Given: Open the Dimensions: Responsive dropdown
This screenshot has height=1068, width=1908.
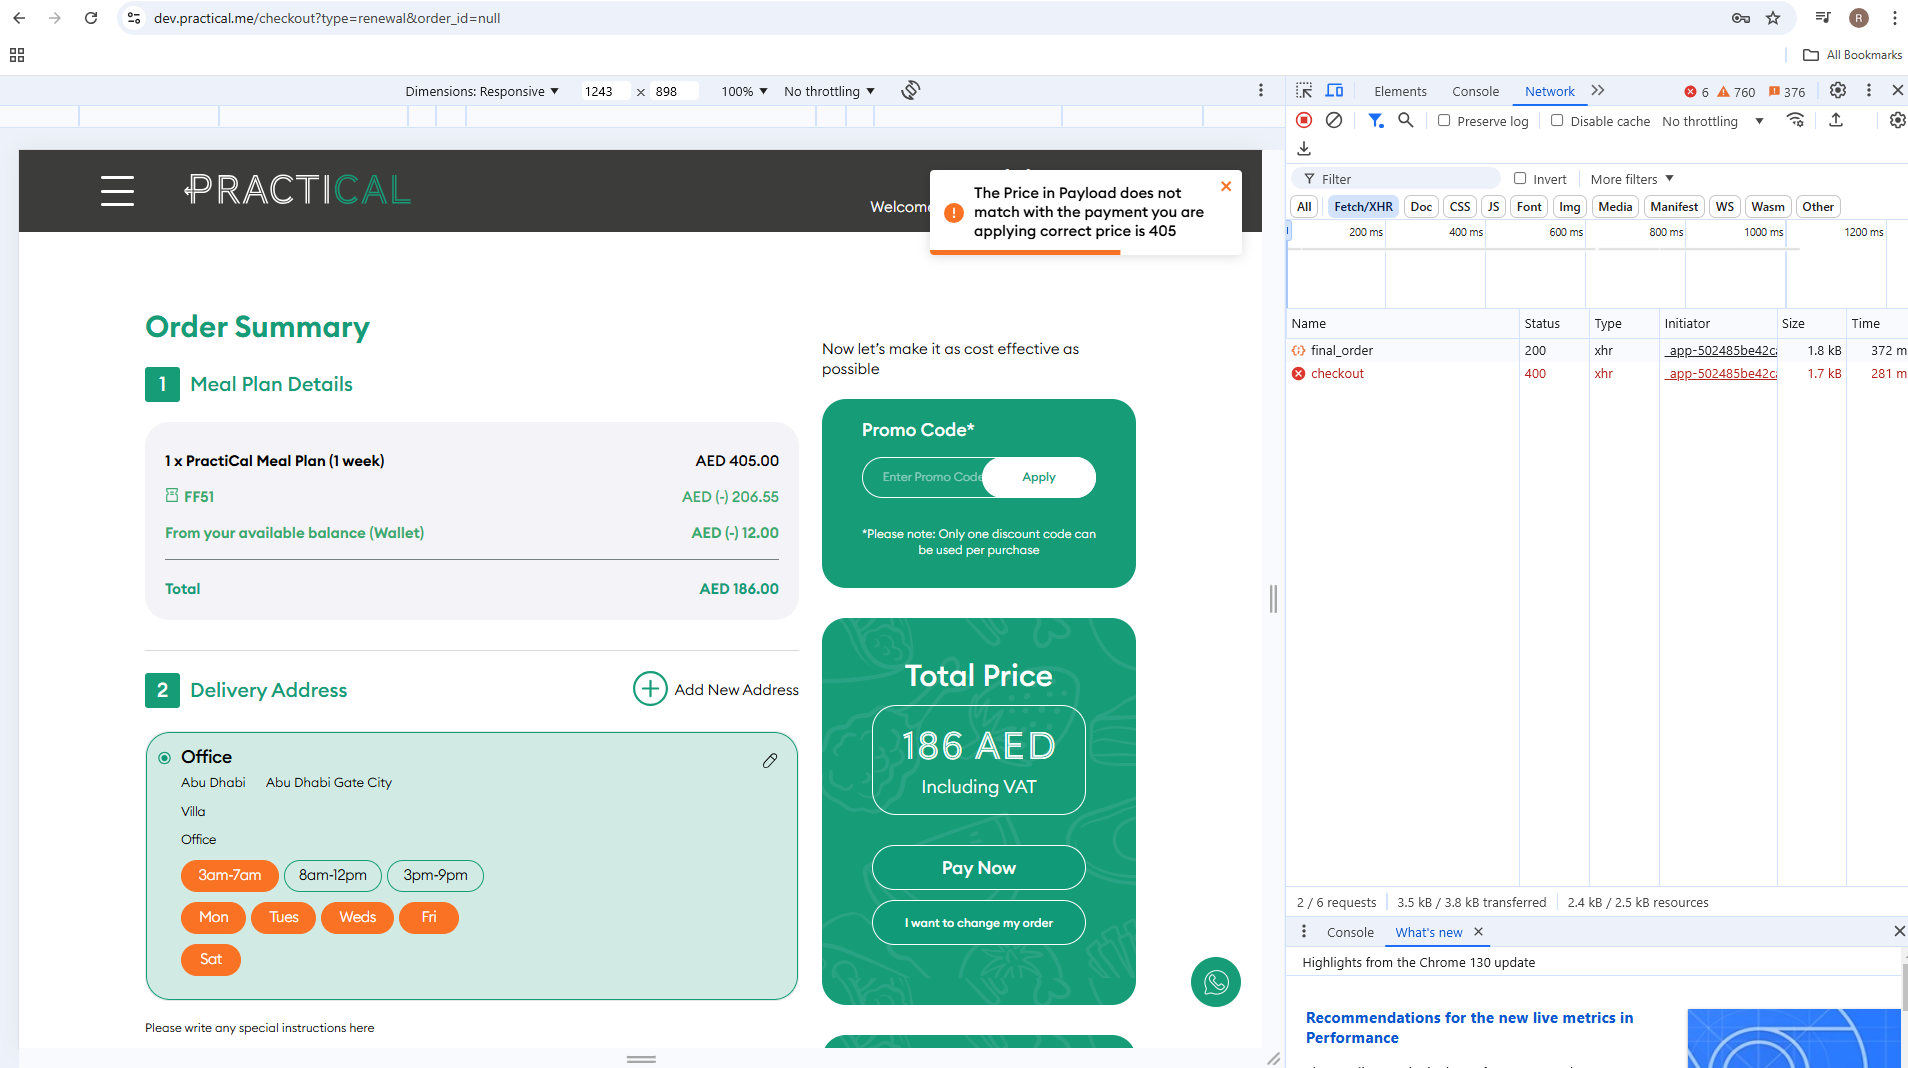Looking at the screenshot, I should [482, 91].
